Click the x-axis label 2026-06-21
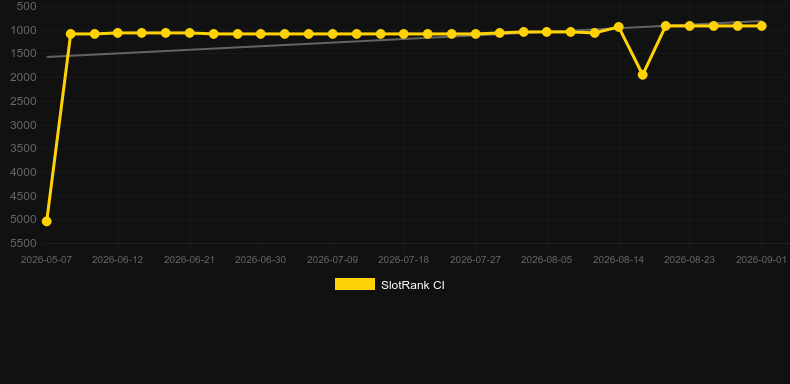 click(x=189, y=260)
